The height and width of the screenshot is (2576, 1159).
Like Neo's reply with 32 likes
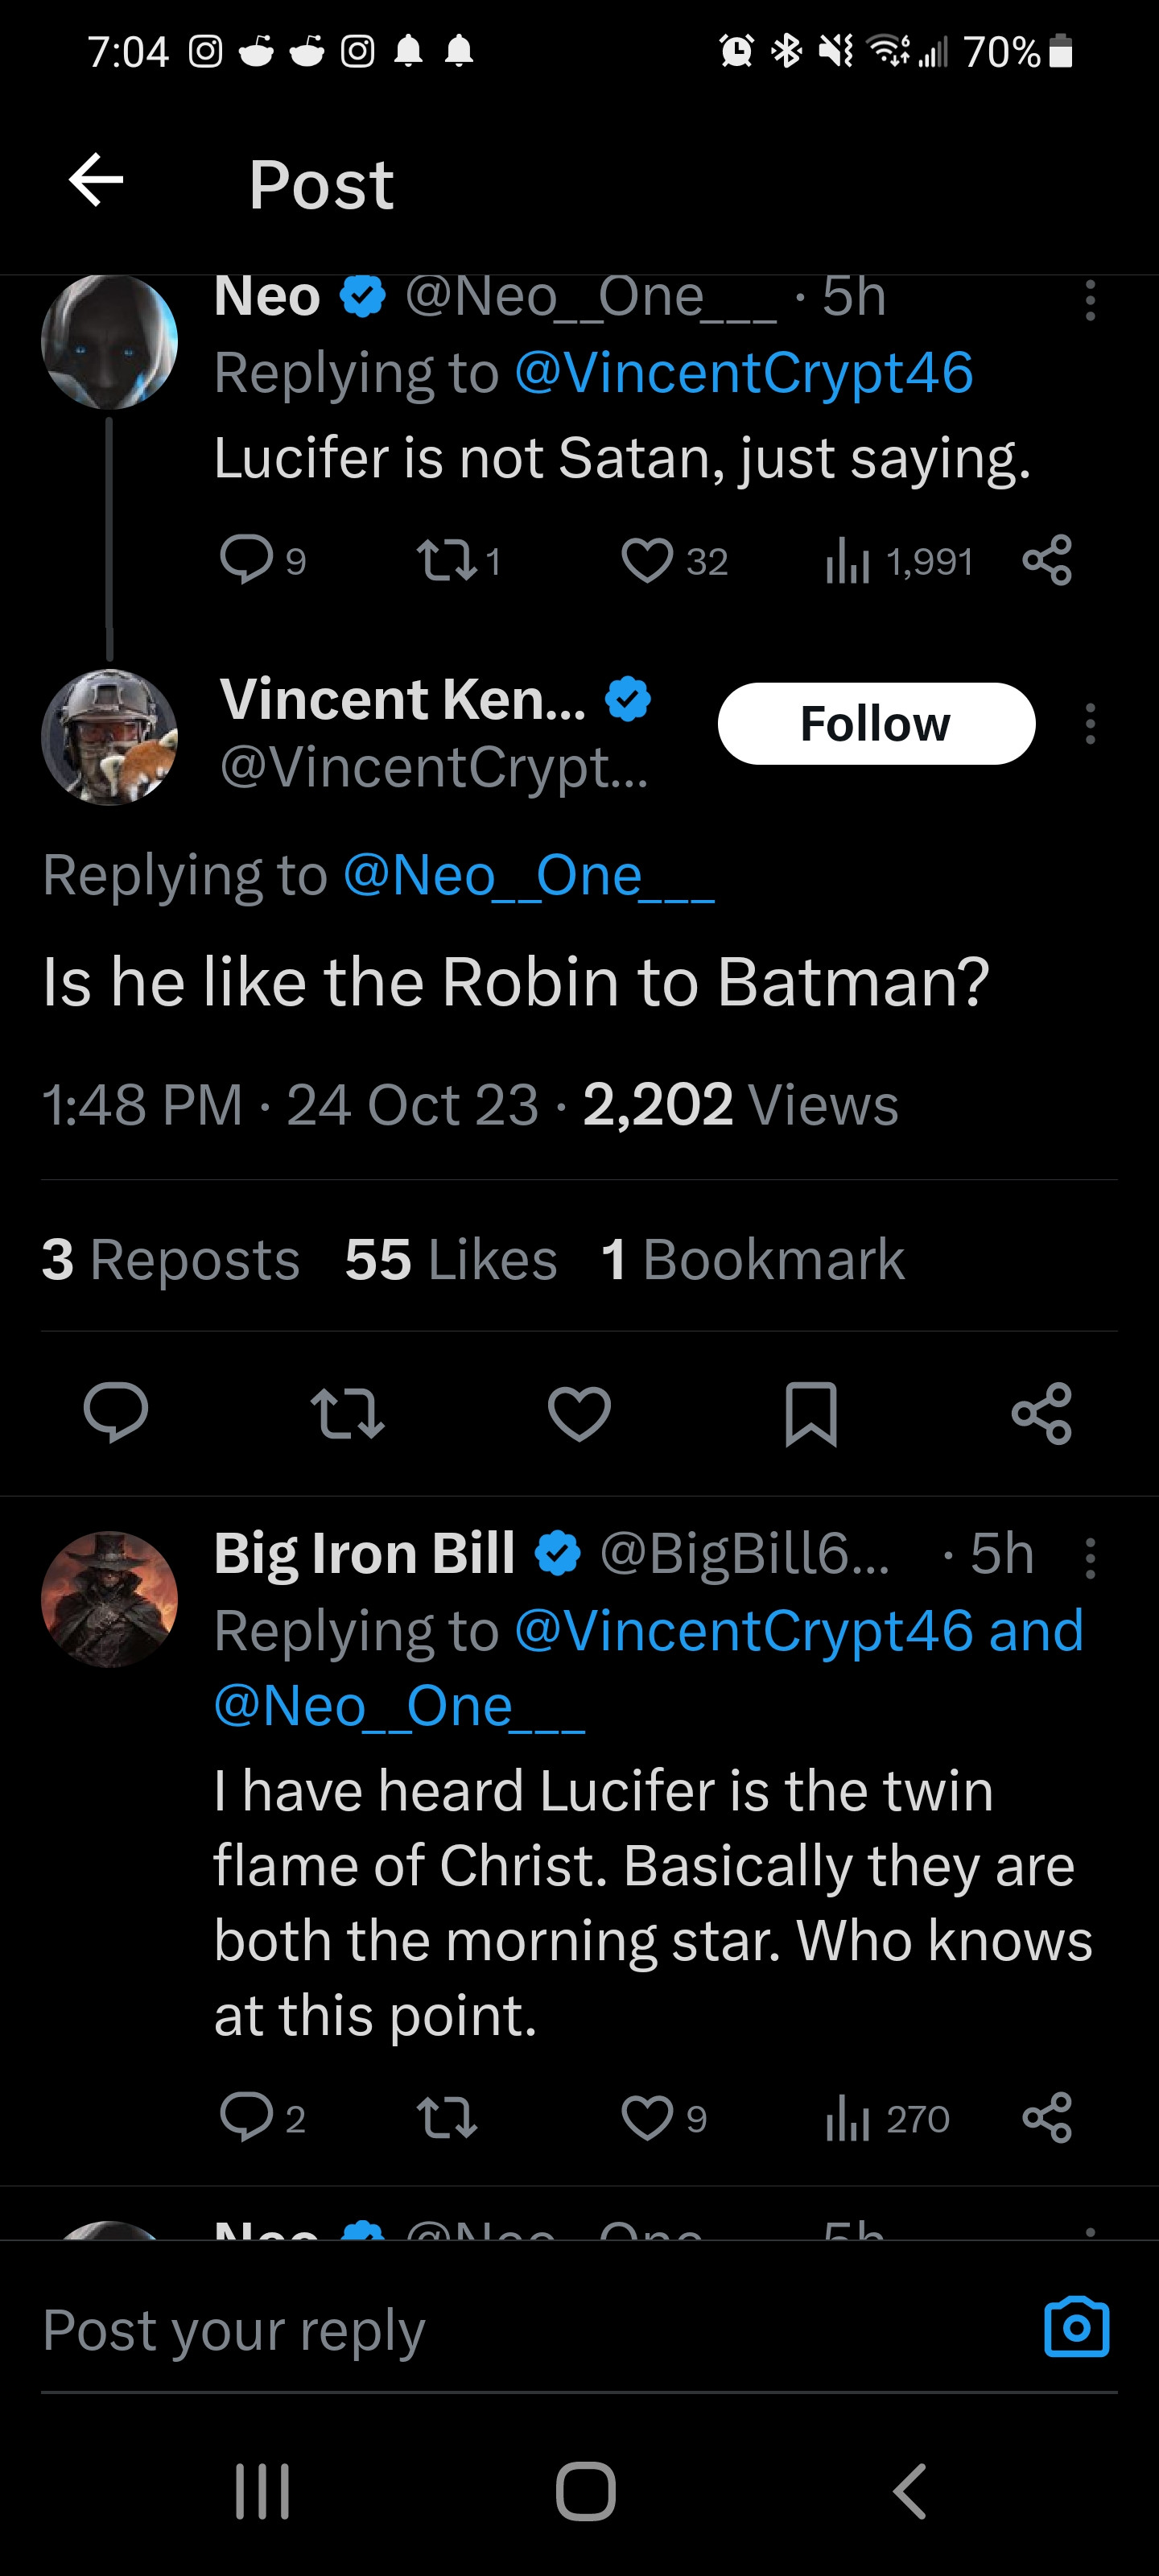(647, 560)
